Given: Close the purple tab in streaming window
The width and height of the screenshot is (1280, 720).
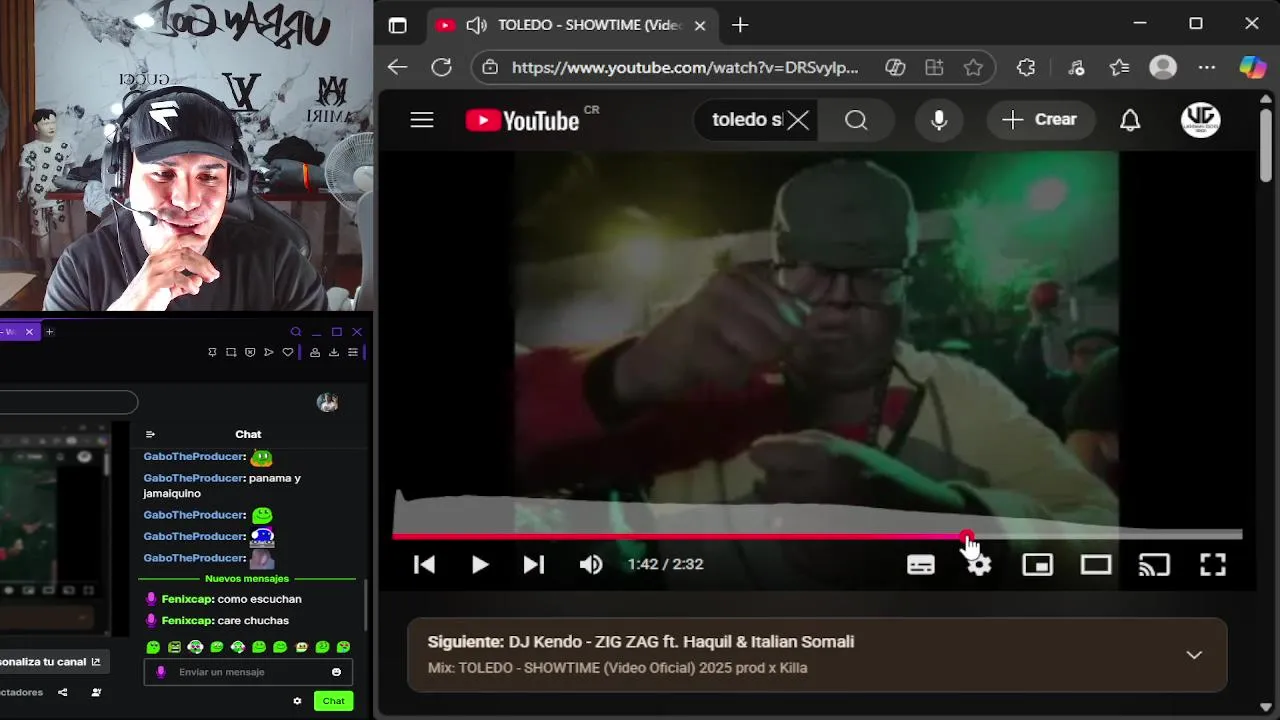Looking at the screenshot, I should pos(29,332).
